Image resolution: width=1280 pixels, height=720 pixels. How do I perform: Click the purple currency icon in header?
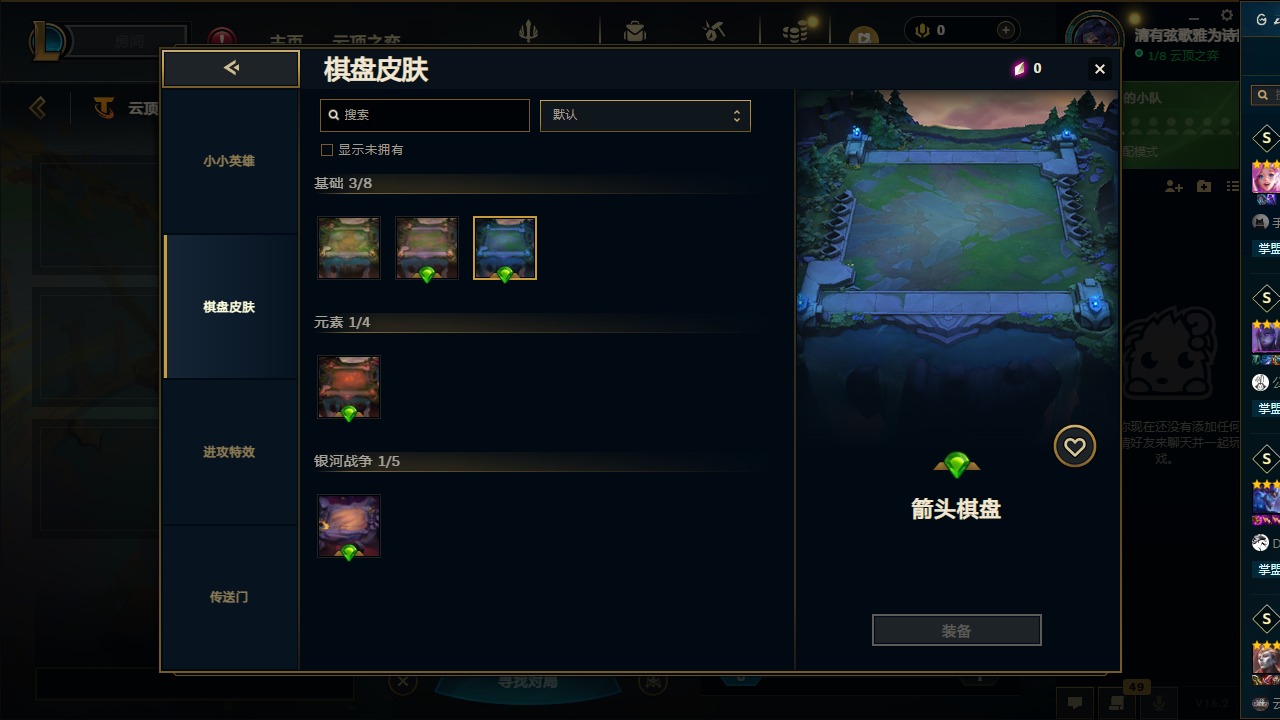[1019, 69]
